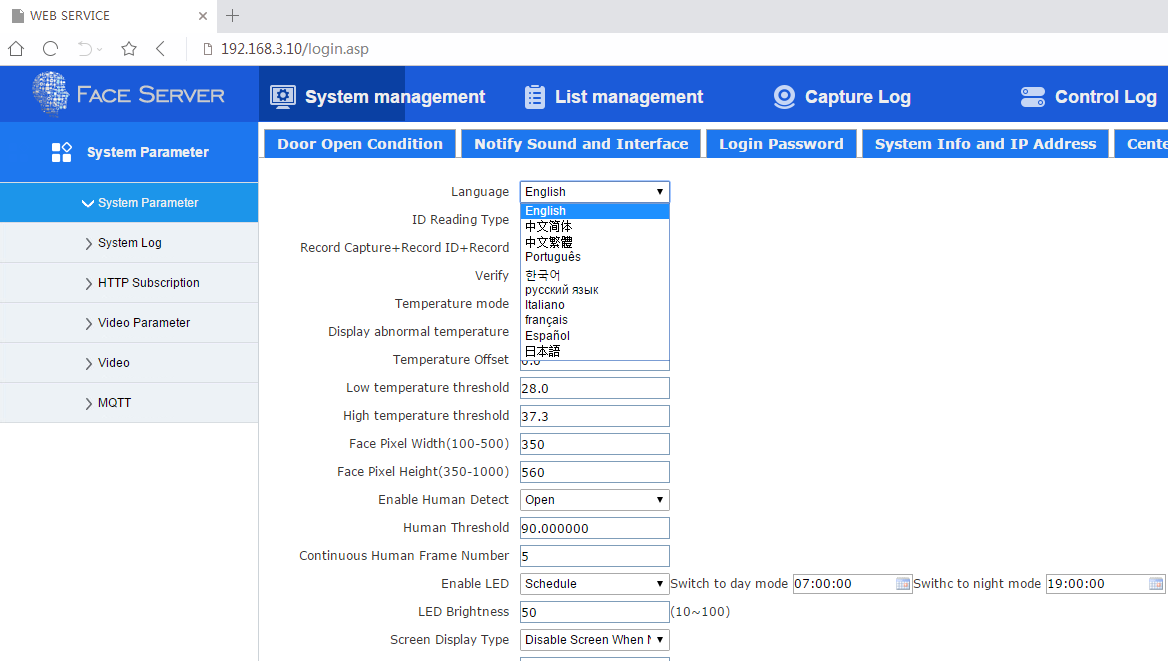Select Português from the language list
Screen dimensions: 1168x661
pyautogui.click(x=553, y=257)
